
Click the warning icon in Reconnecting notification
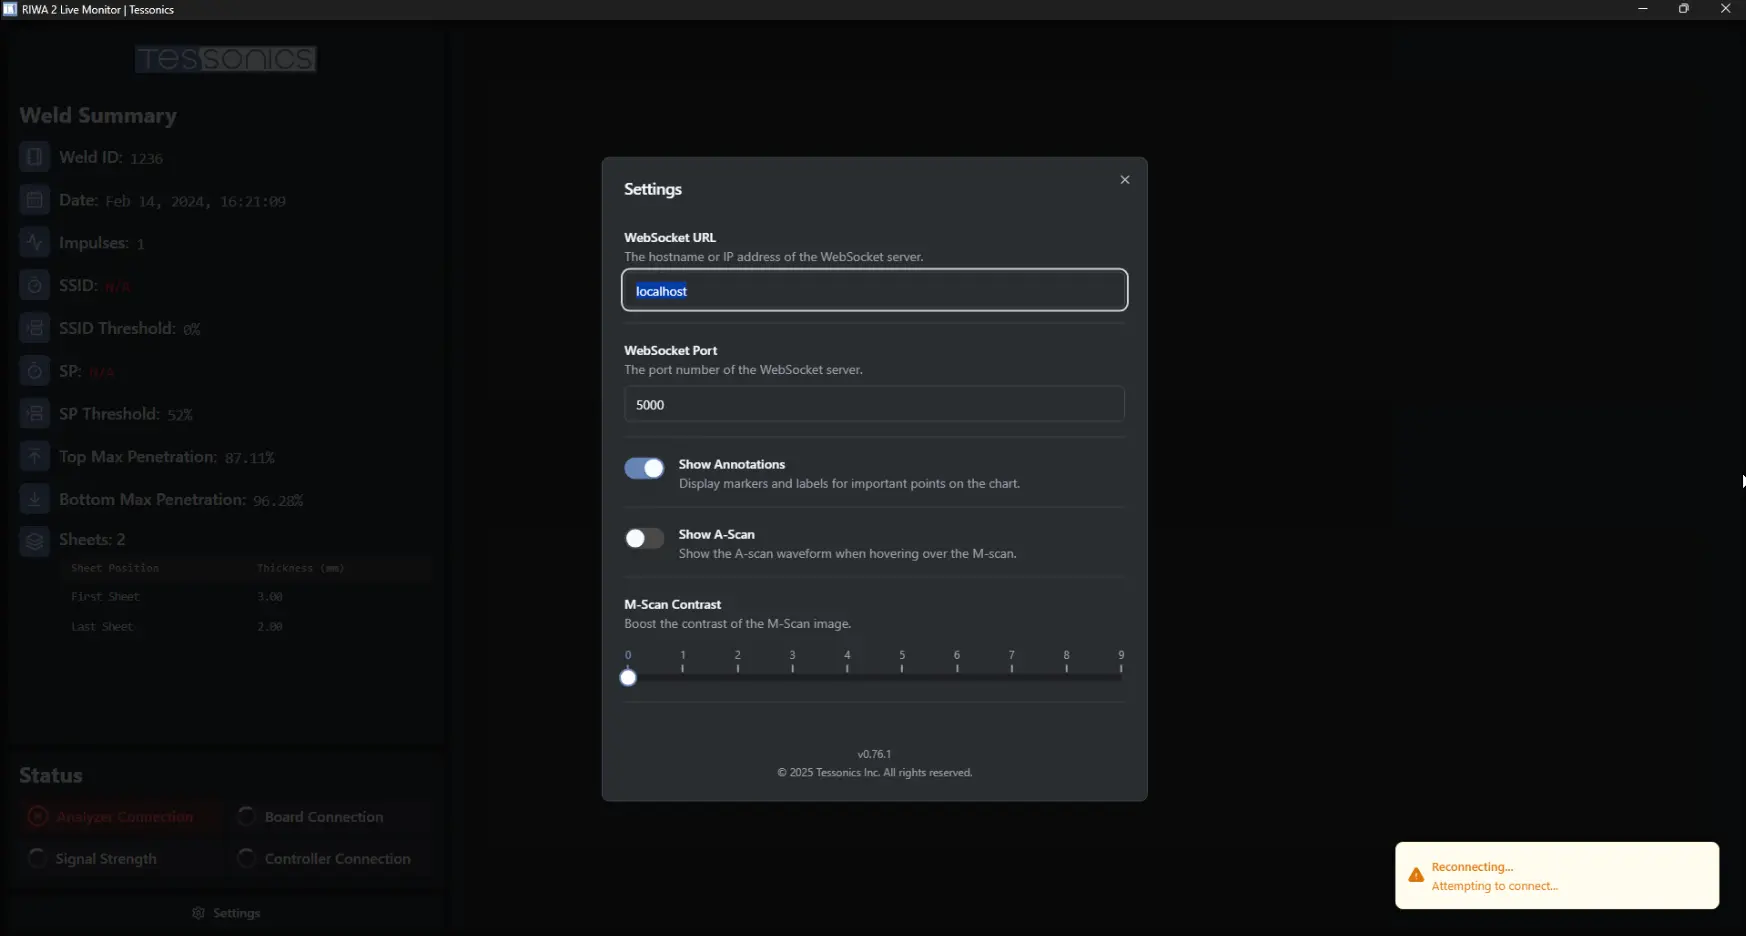1416,875
